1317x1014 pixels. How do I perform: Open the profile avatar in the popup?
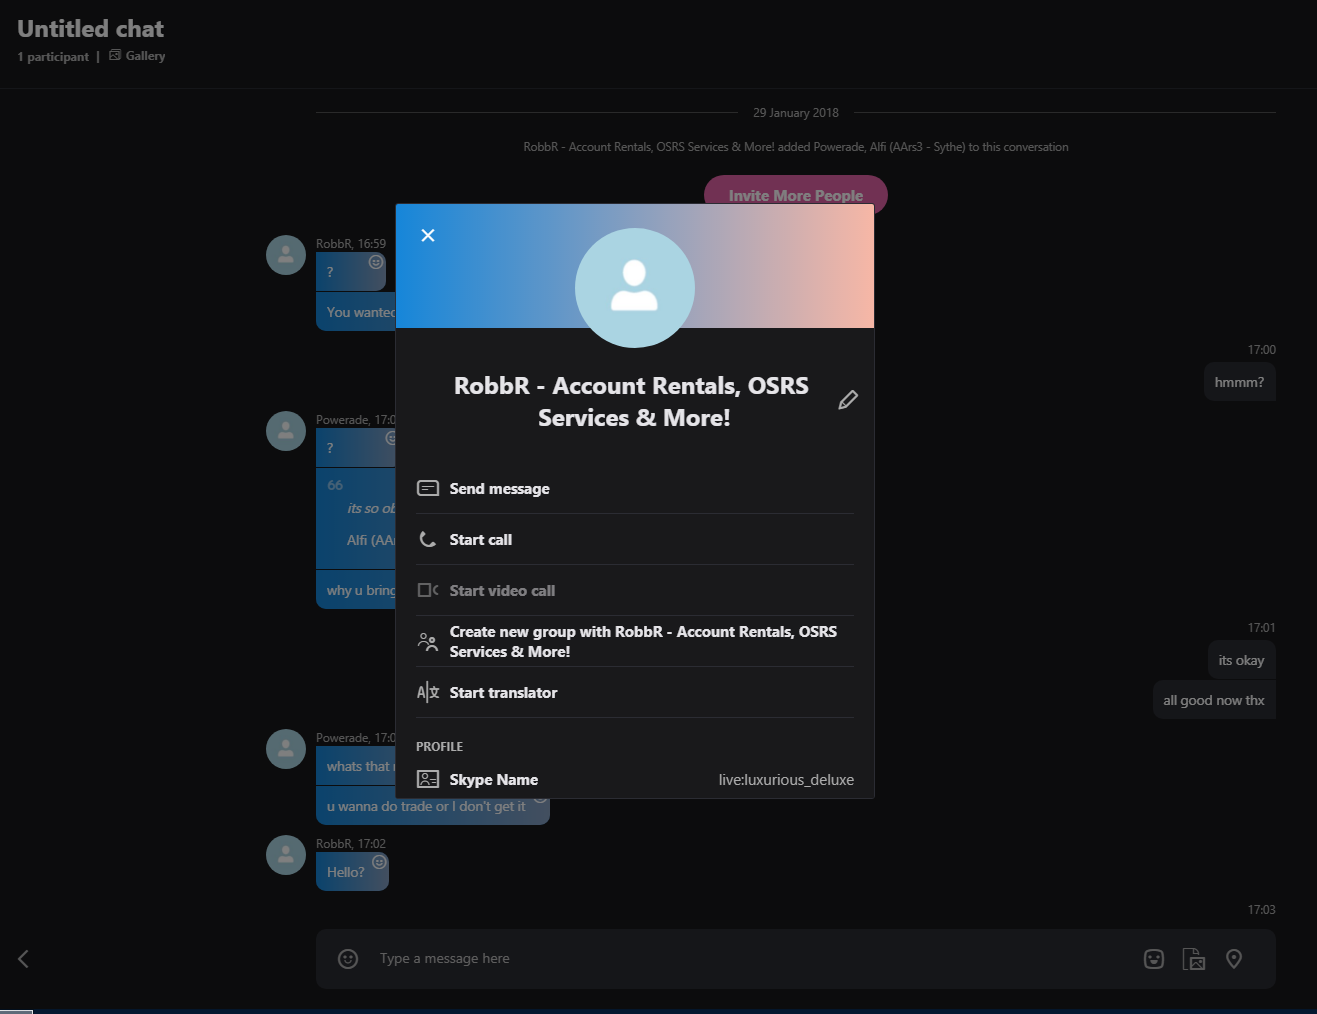coord(635,288)
